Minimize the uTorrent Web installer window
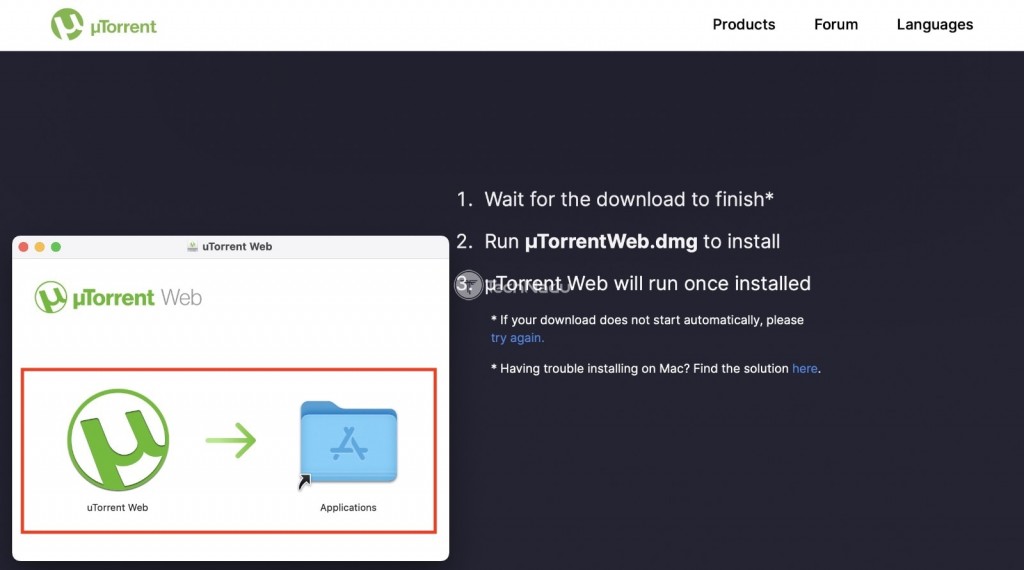This screenshot has width=1024, height=570. [40, 247]
